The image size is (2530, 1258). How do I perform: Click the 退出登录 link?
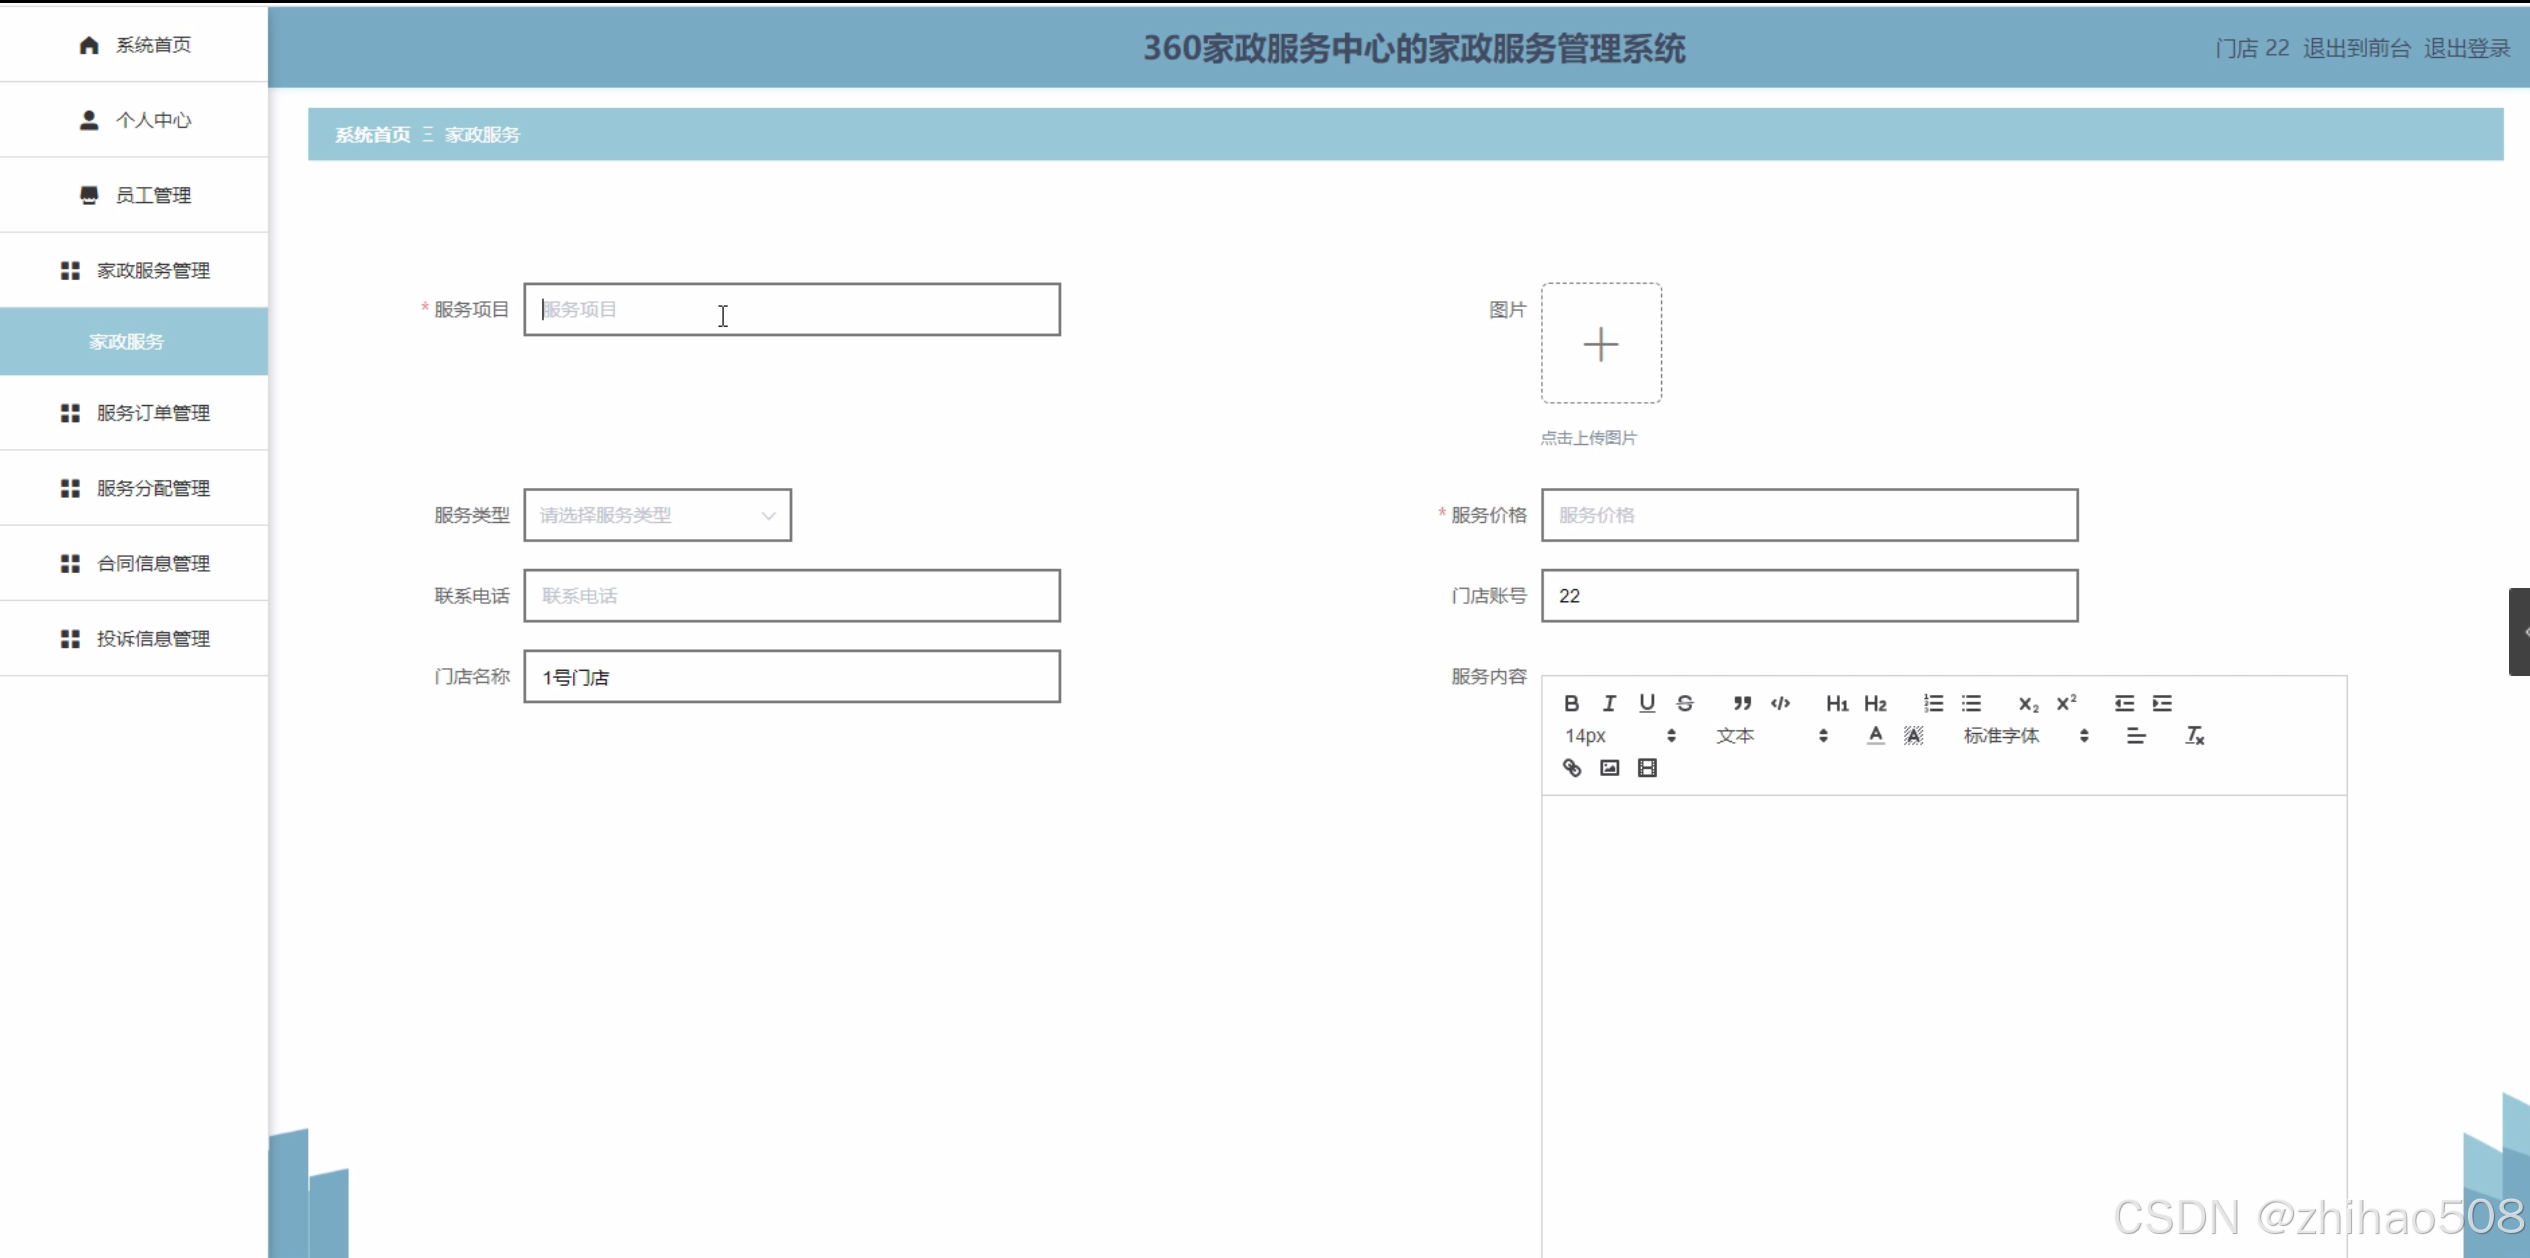[2466, 48]
